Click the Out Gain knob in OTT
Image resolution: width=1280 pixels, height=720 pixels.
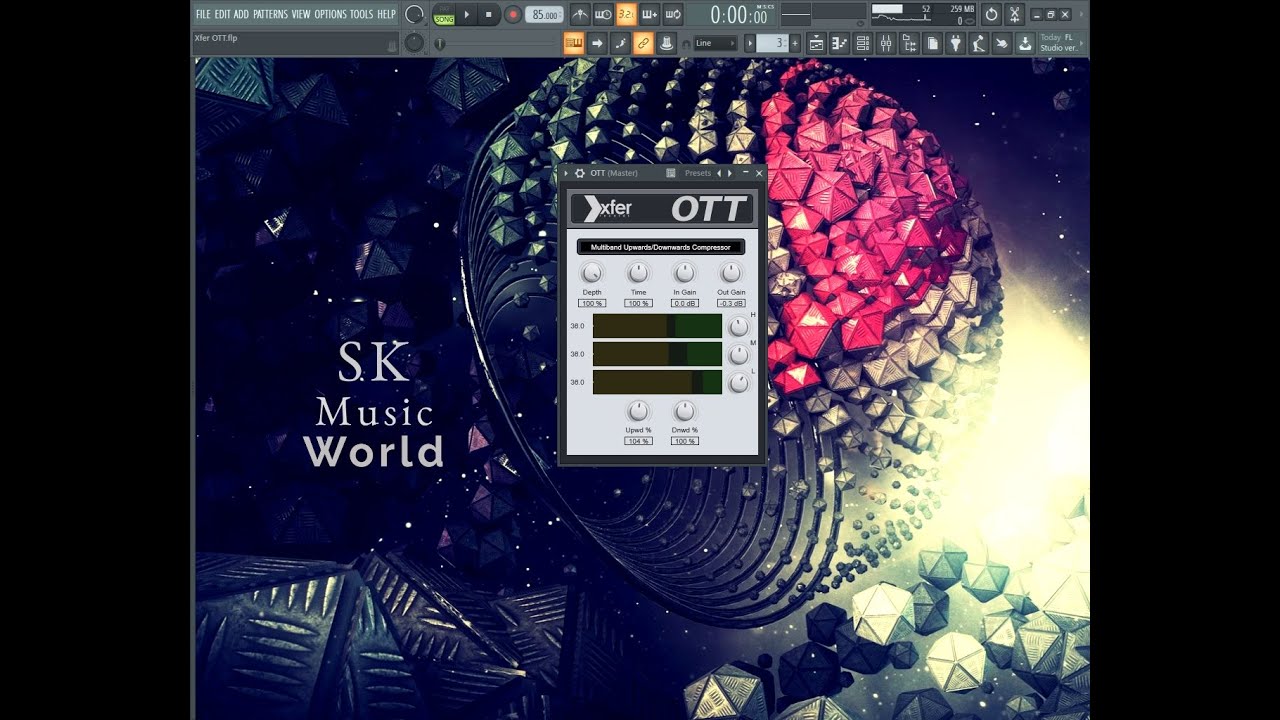[x=731, y=273]
